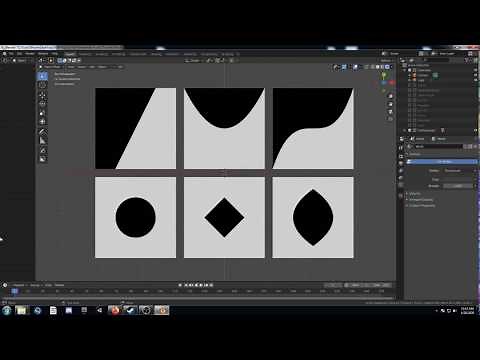480x360 pixels.
Task: Toggle the highlighted orange select mode button
Action: point(51,60)
